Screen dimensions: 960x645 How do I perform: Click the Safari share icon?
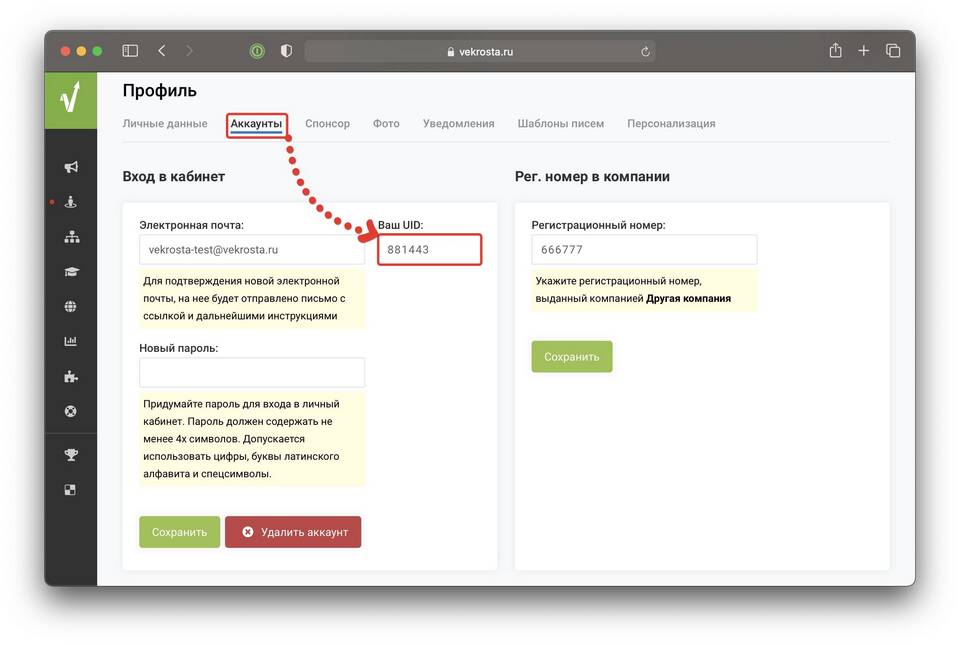pos(835,51)
